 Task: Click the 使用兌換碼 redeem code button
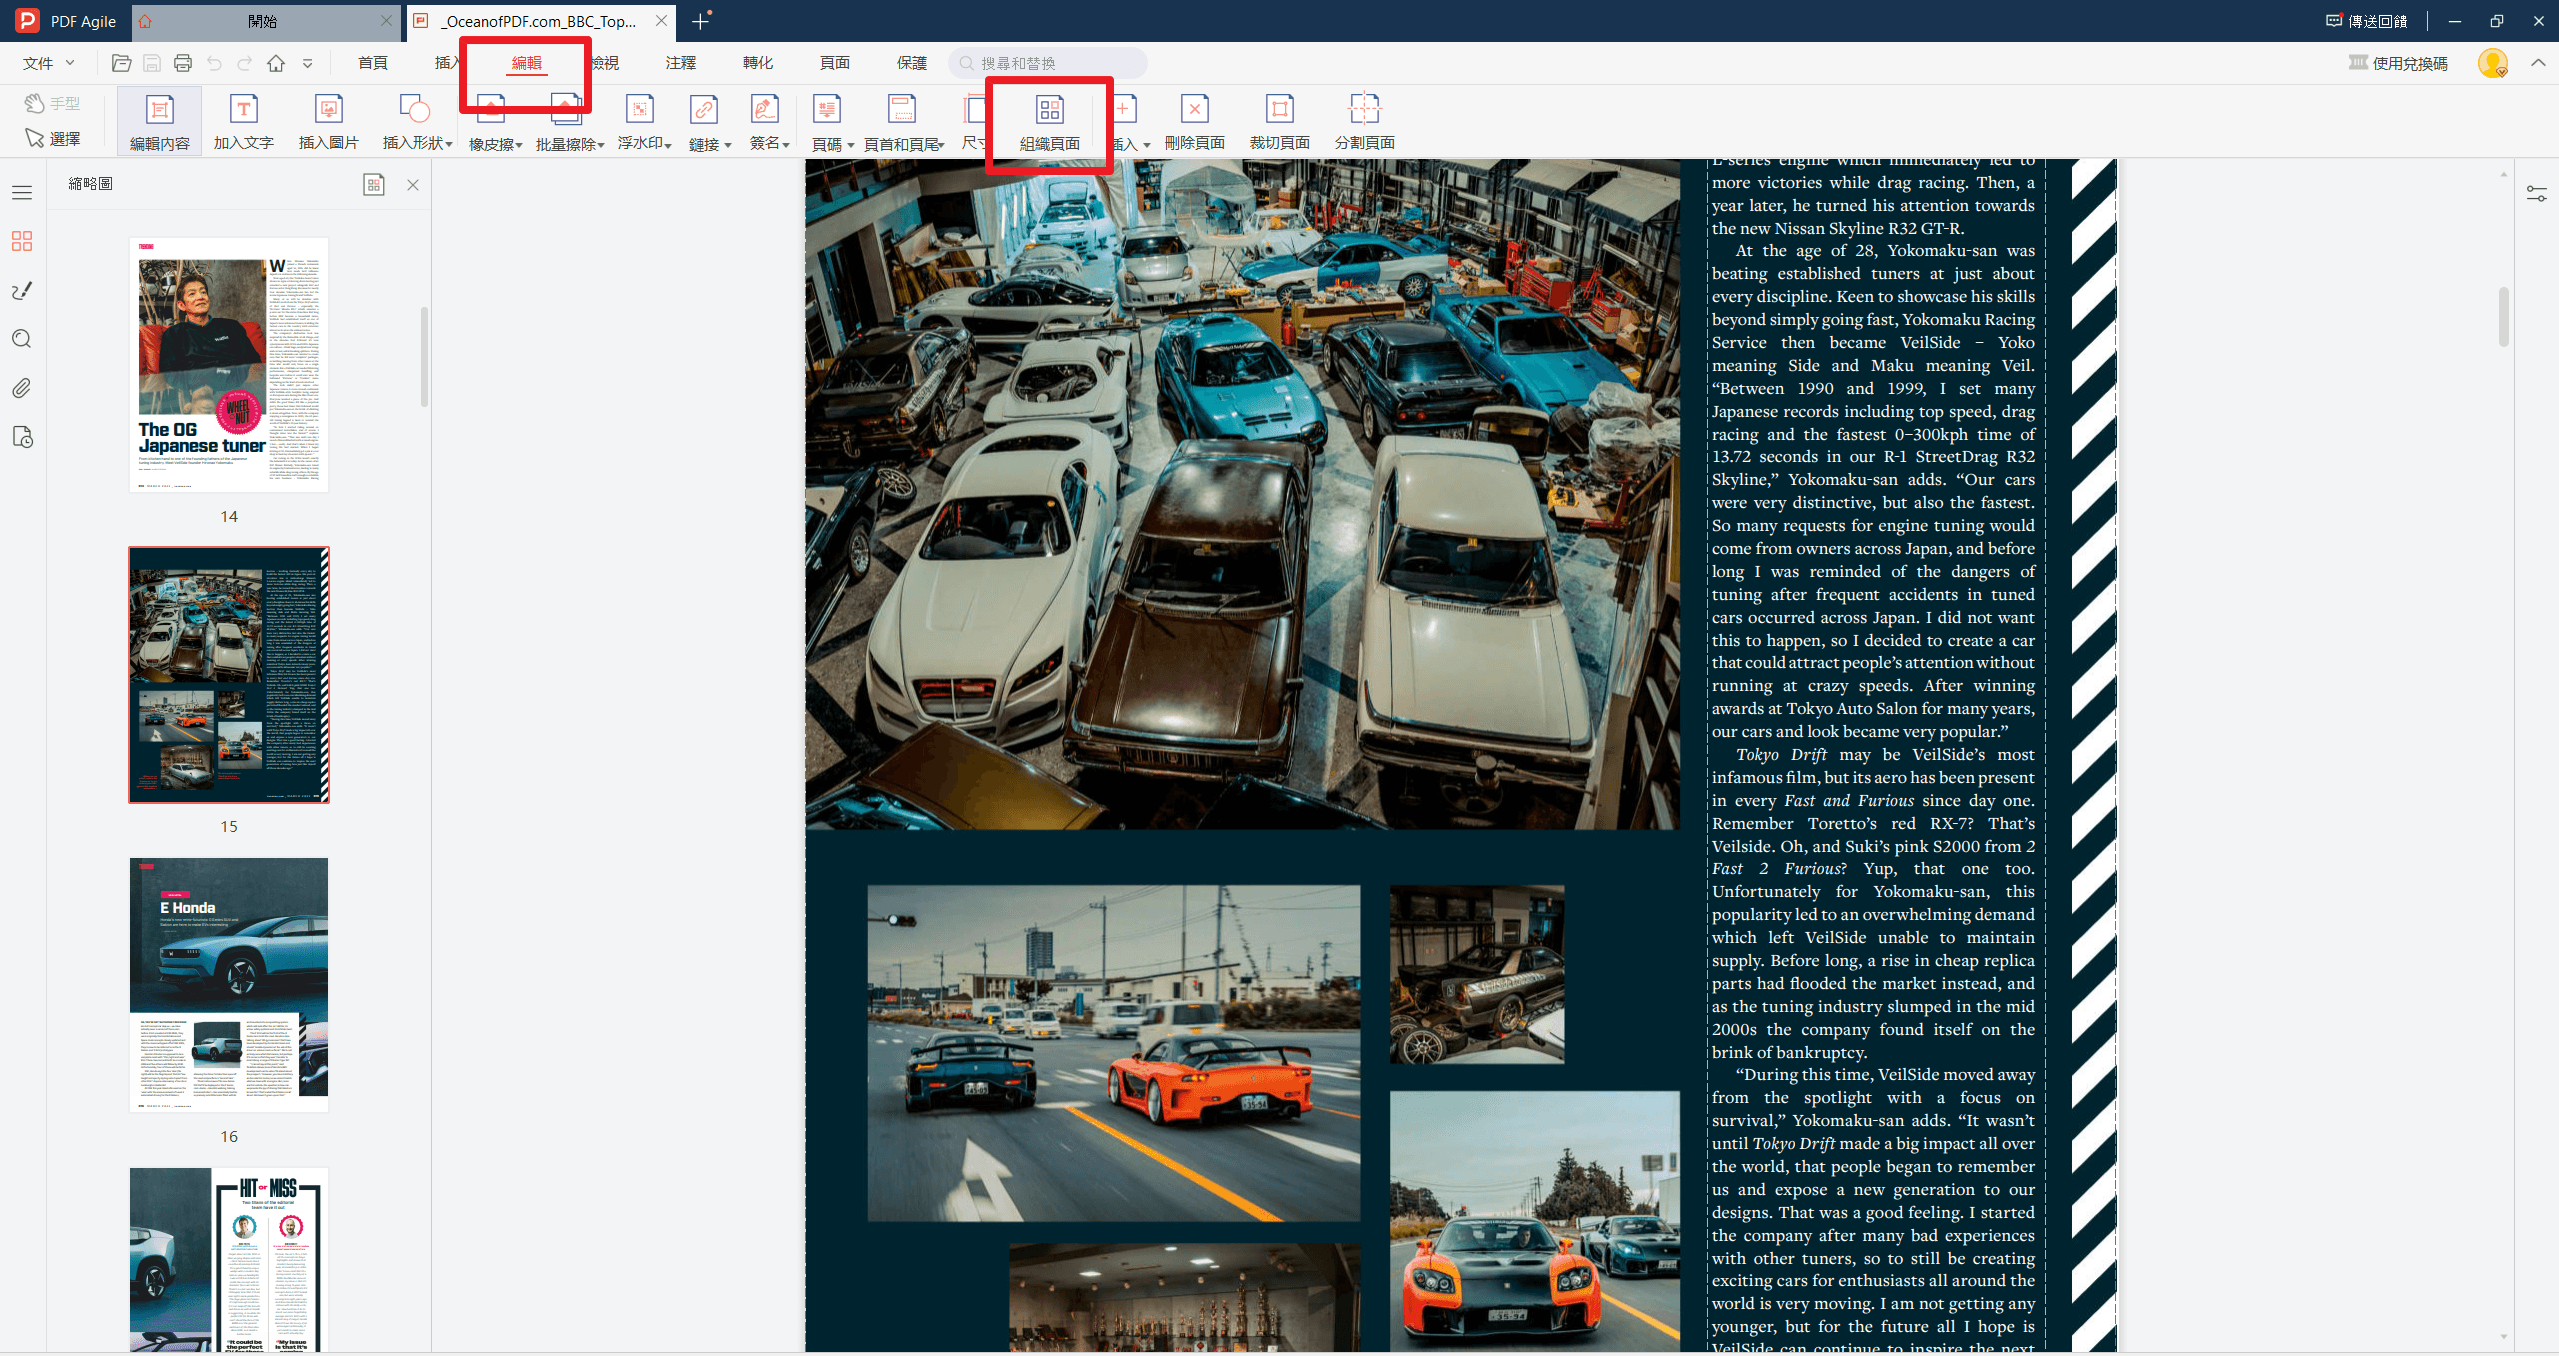click(2398, 63)
